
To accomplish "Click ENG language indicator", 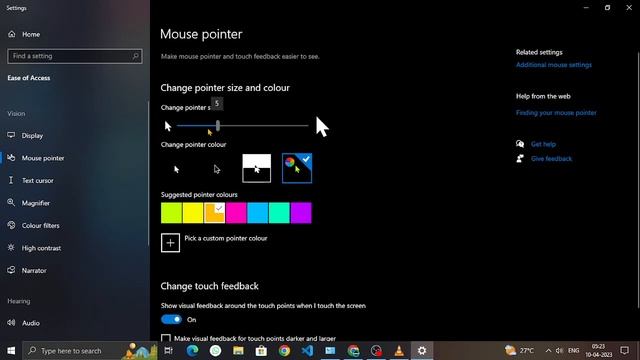I will coord(573,351).
